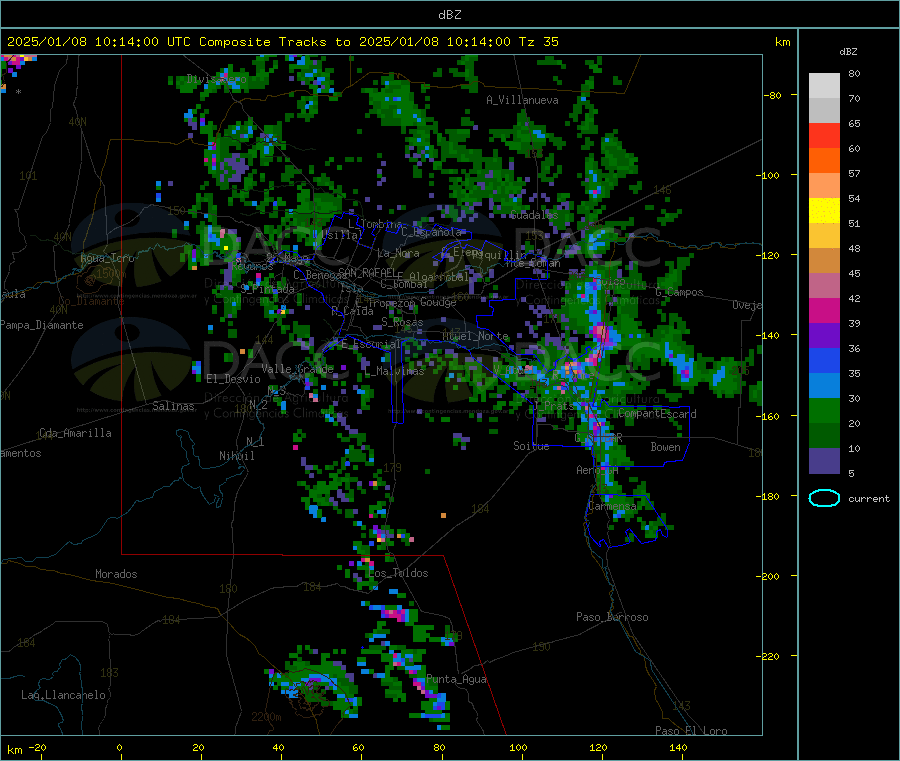Click the '-140' tick on the right axis

point(770,335)
